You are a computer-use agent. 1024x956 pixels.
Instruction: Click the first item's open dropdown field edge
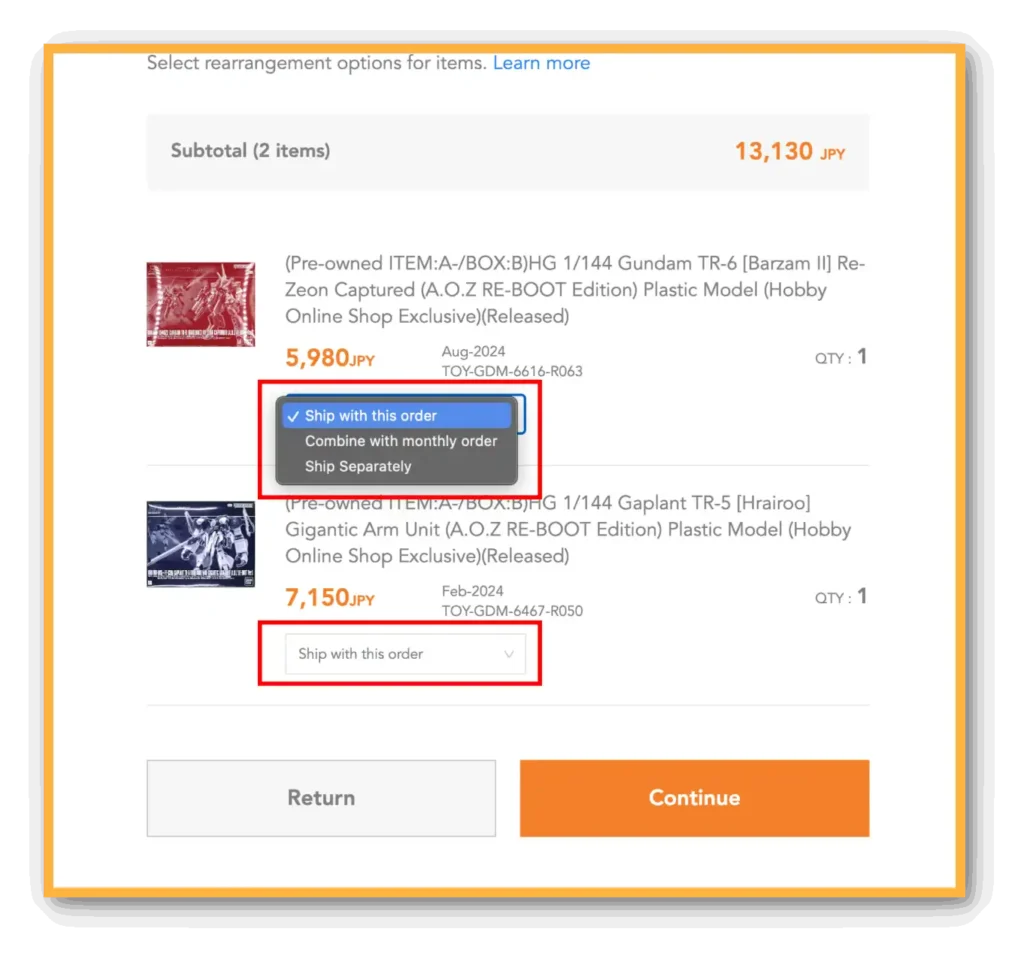[521, 414]
